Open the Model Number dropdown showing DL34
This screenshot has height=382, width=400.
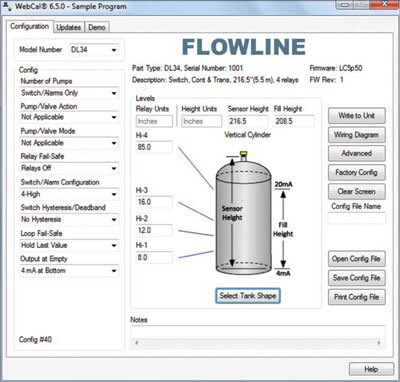(94, 50)
